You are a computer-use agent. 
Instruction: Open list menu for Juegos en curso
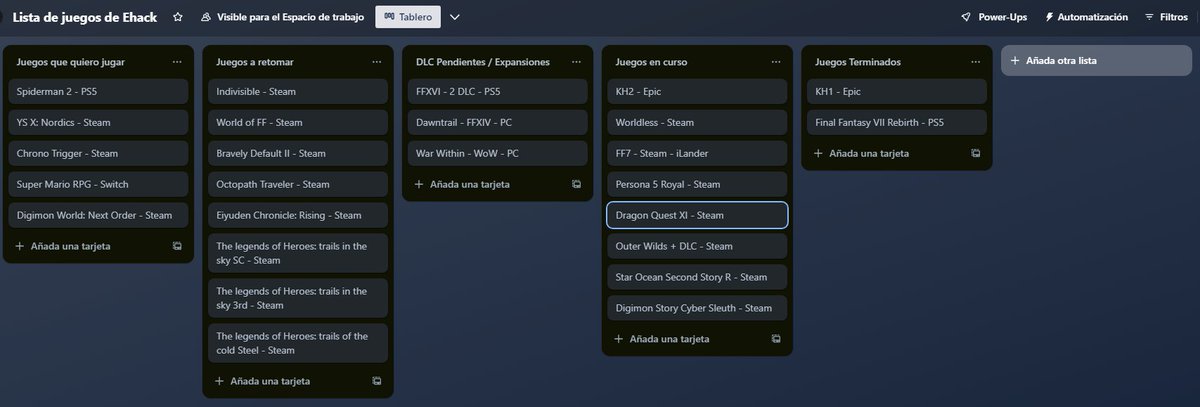point(776,62)
